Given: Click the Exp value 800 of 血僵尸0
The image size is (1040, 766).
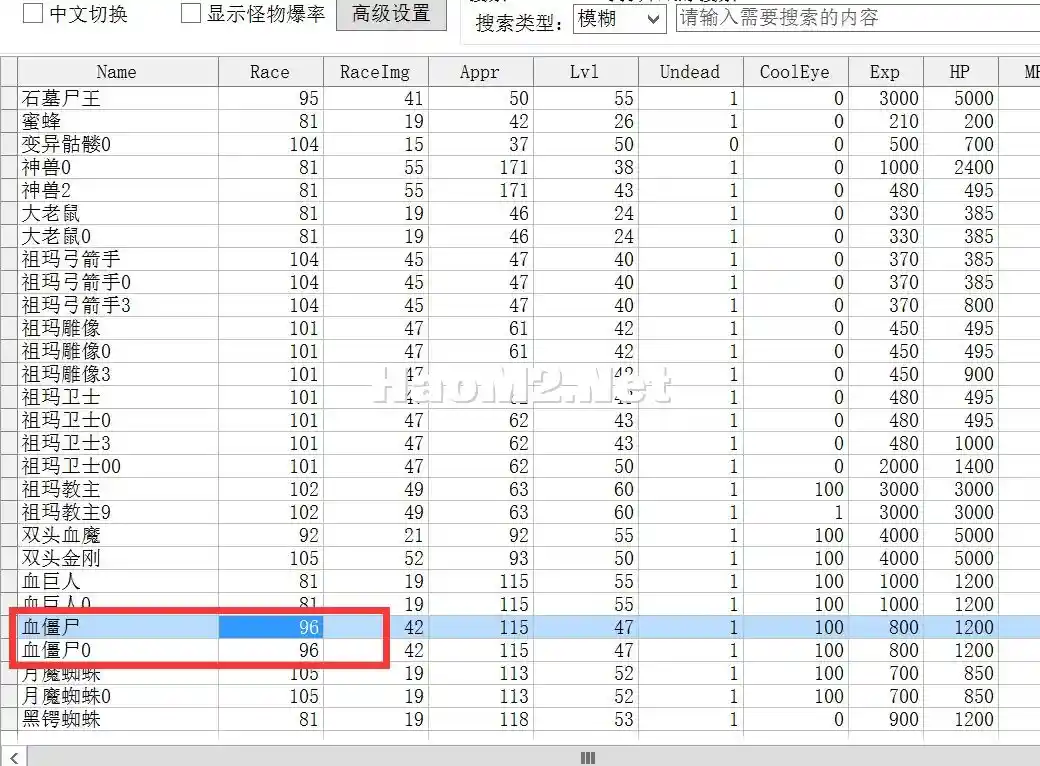Looking at the screenshot, I should coord(885,650).
